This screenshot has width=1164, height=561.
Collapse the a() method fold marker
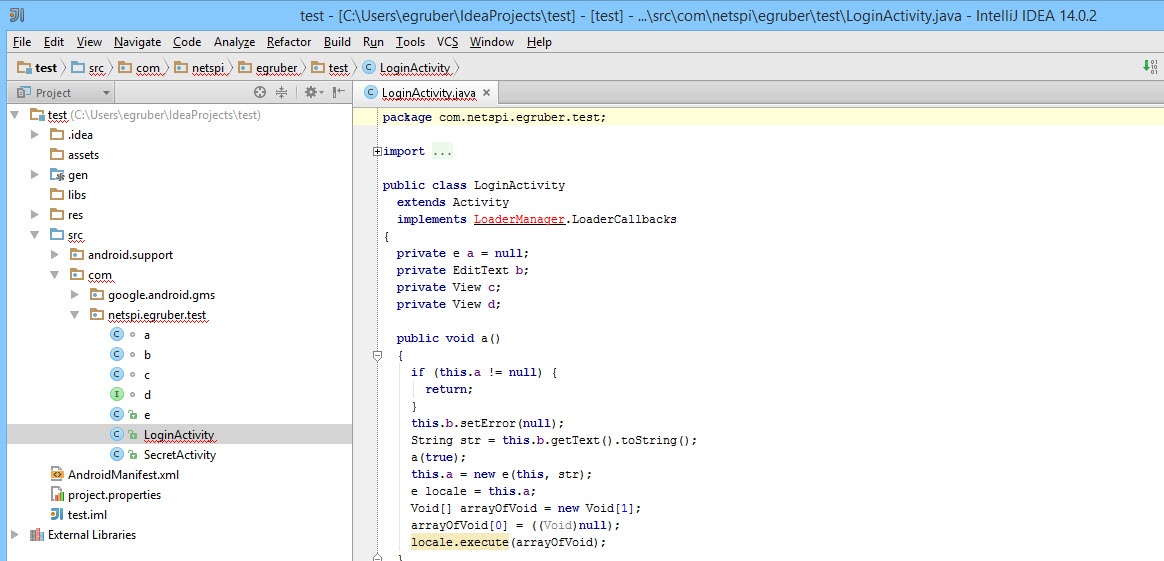pos(377,355)
